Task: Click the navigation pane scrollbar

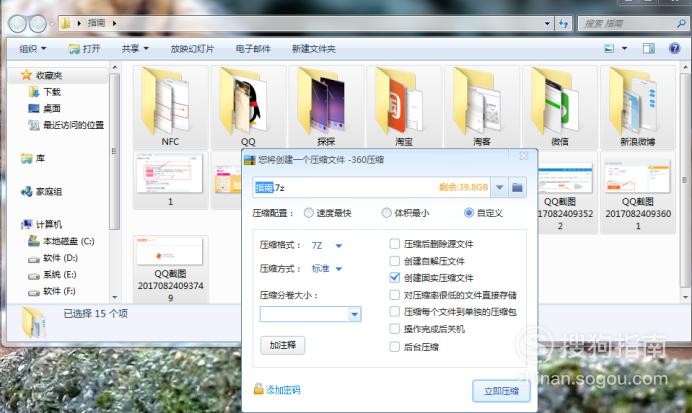Action: coord(115,150)
